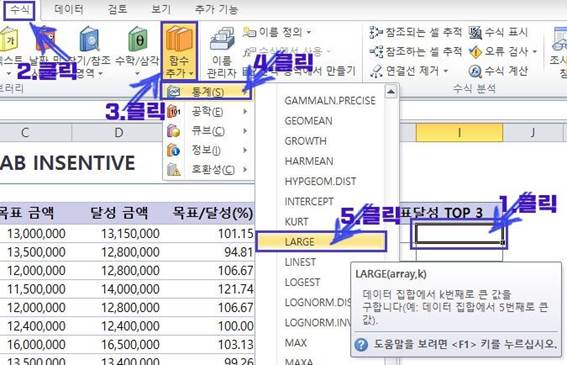Open the 정보(I) submenu
This screenshot has width=567, height=365.
[207, 150]
